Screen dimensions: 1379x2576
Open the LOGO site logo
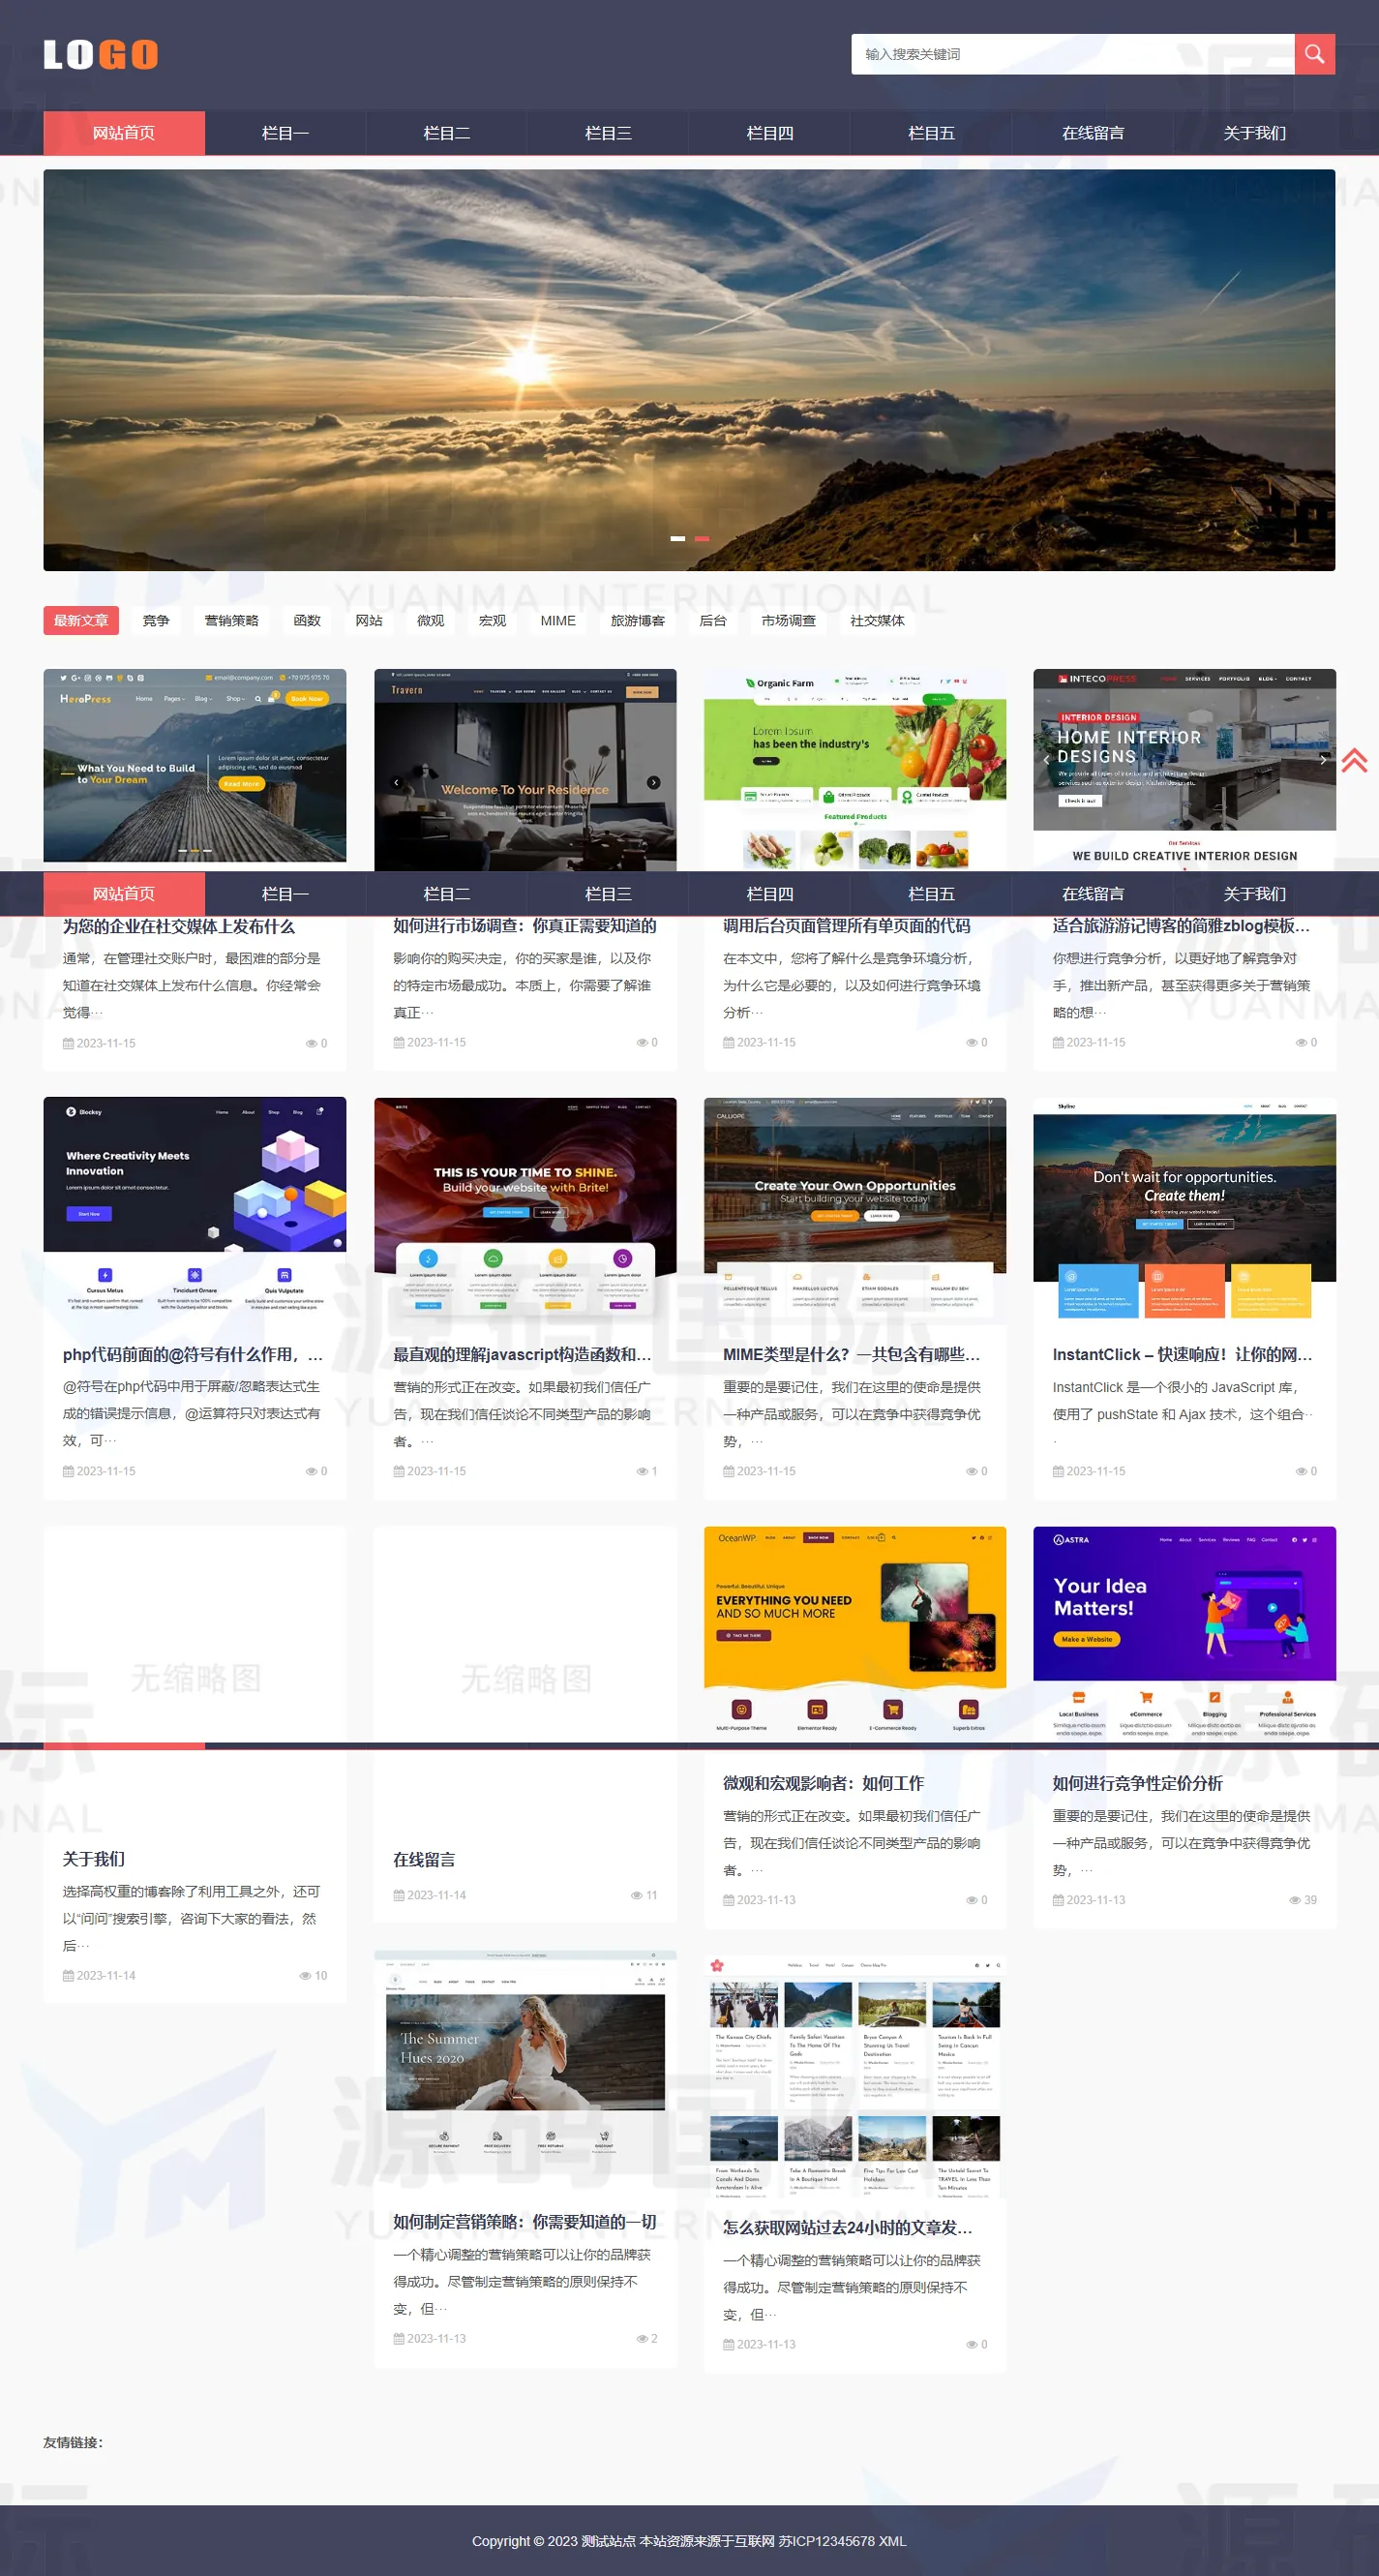[101, 54]
